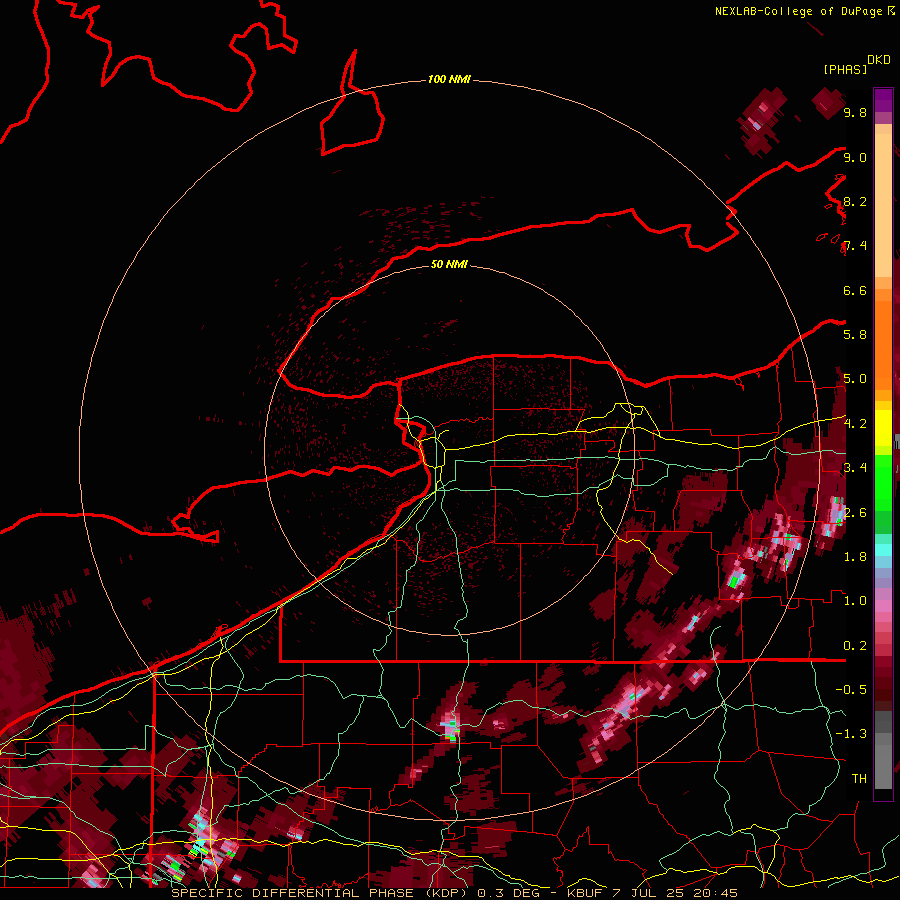Click the [PHAS] label above color bar
Image resolution: width=900 pixels, height=900 pixels.
tap(845, 70)
